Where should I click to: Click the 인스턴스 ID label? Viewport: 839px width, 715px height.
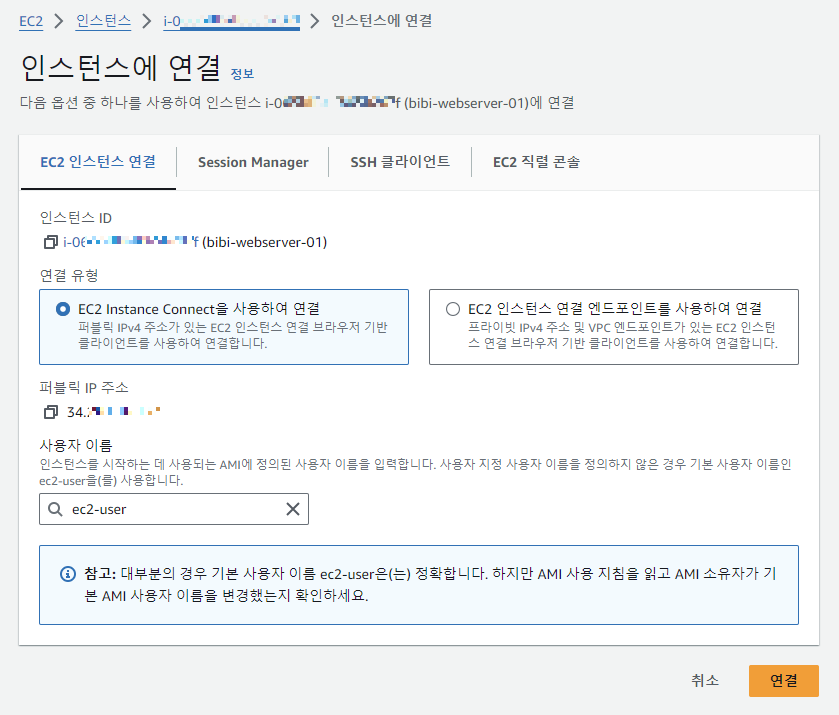click(75, 218)
